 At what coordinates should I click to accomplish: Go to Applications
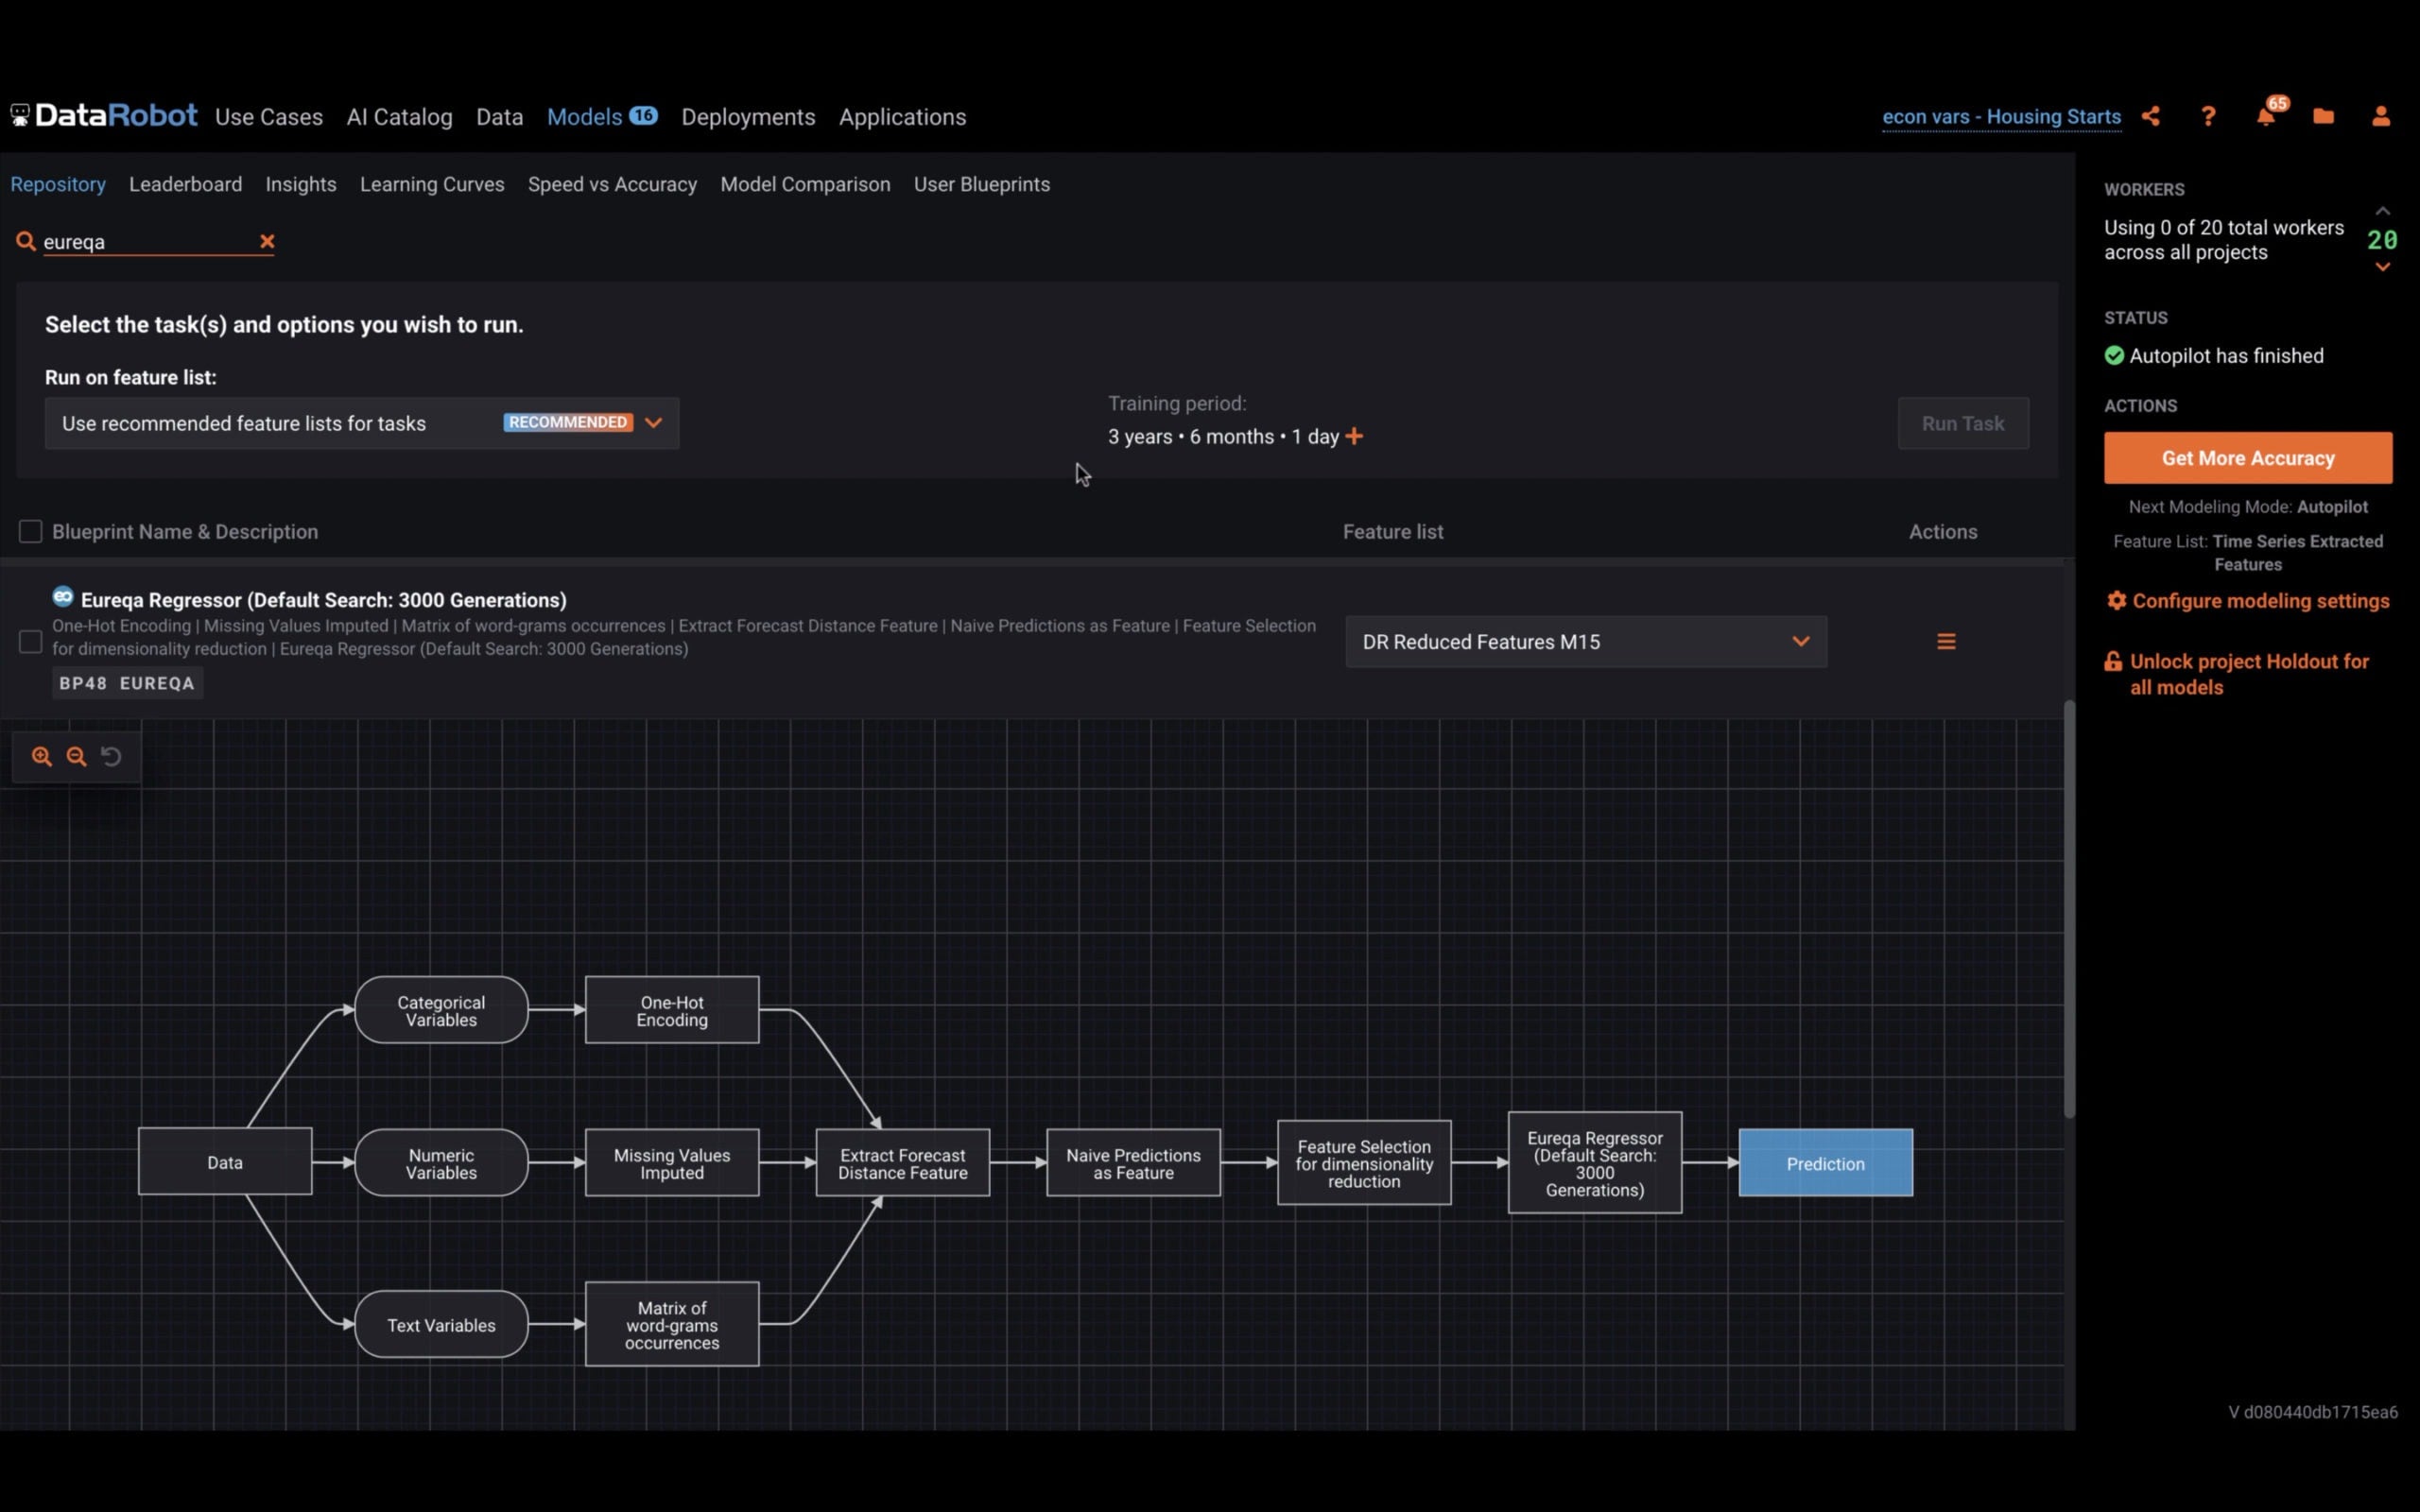[903, 117]
